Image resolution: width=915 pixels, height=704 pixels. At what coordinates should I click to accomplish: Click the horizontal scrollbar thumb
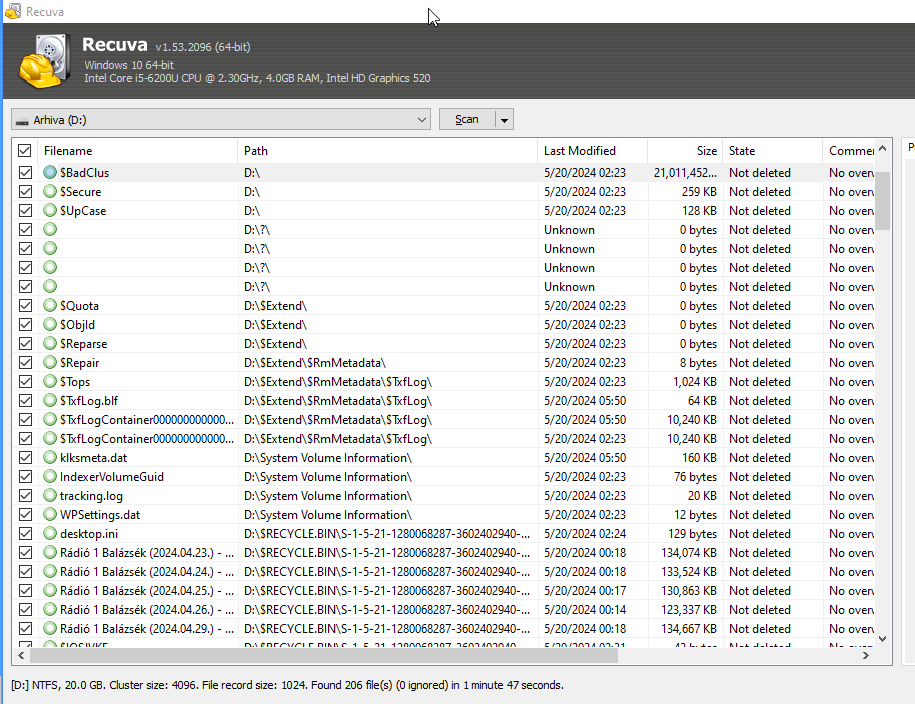[324, 656]
